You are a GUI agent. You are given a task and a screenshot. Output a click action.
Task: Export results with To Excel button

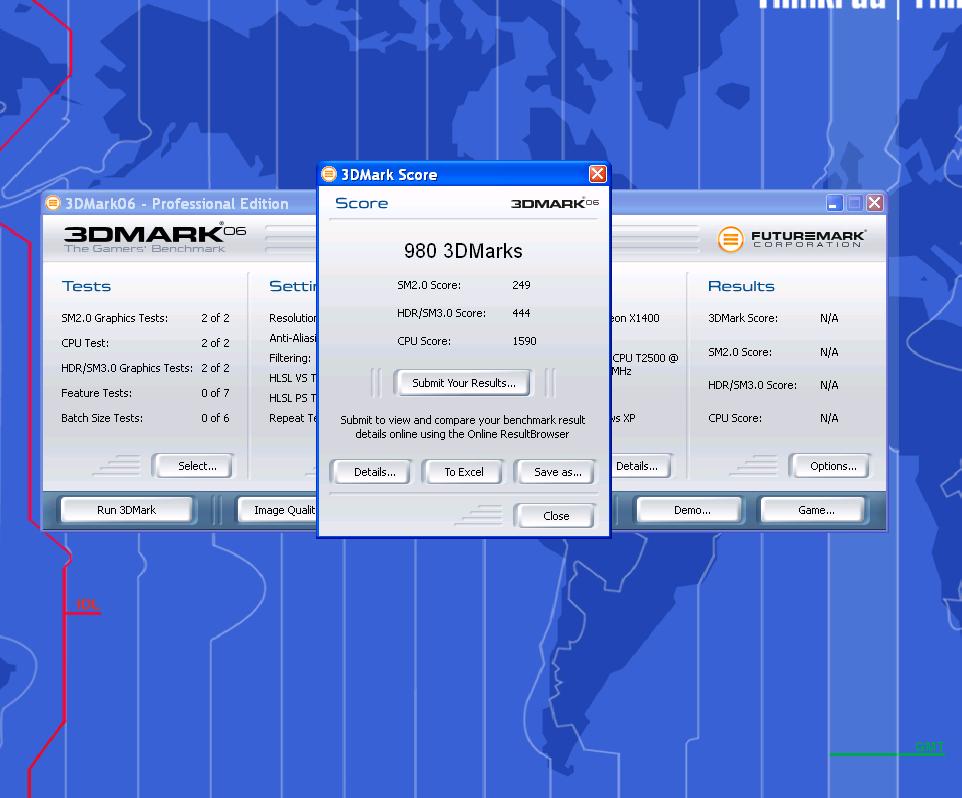coord(464,472)
